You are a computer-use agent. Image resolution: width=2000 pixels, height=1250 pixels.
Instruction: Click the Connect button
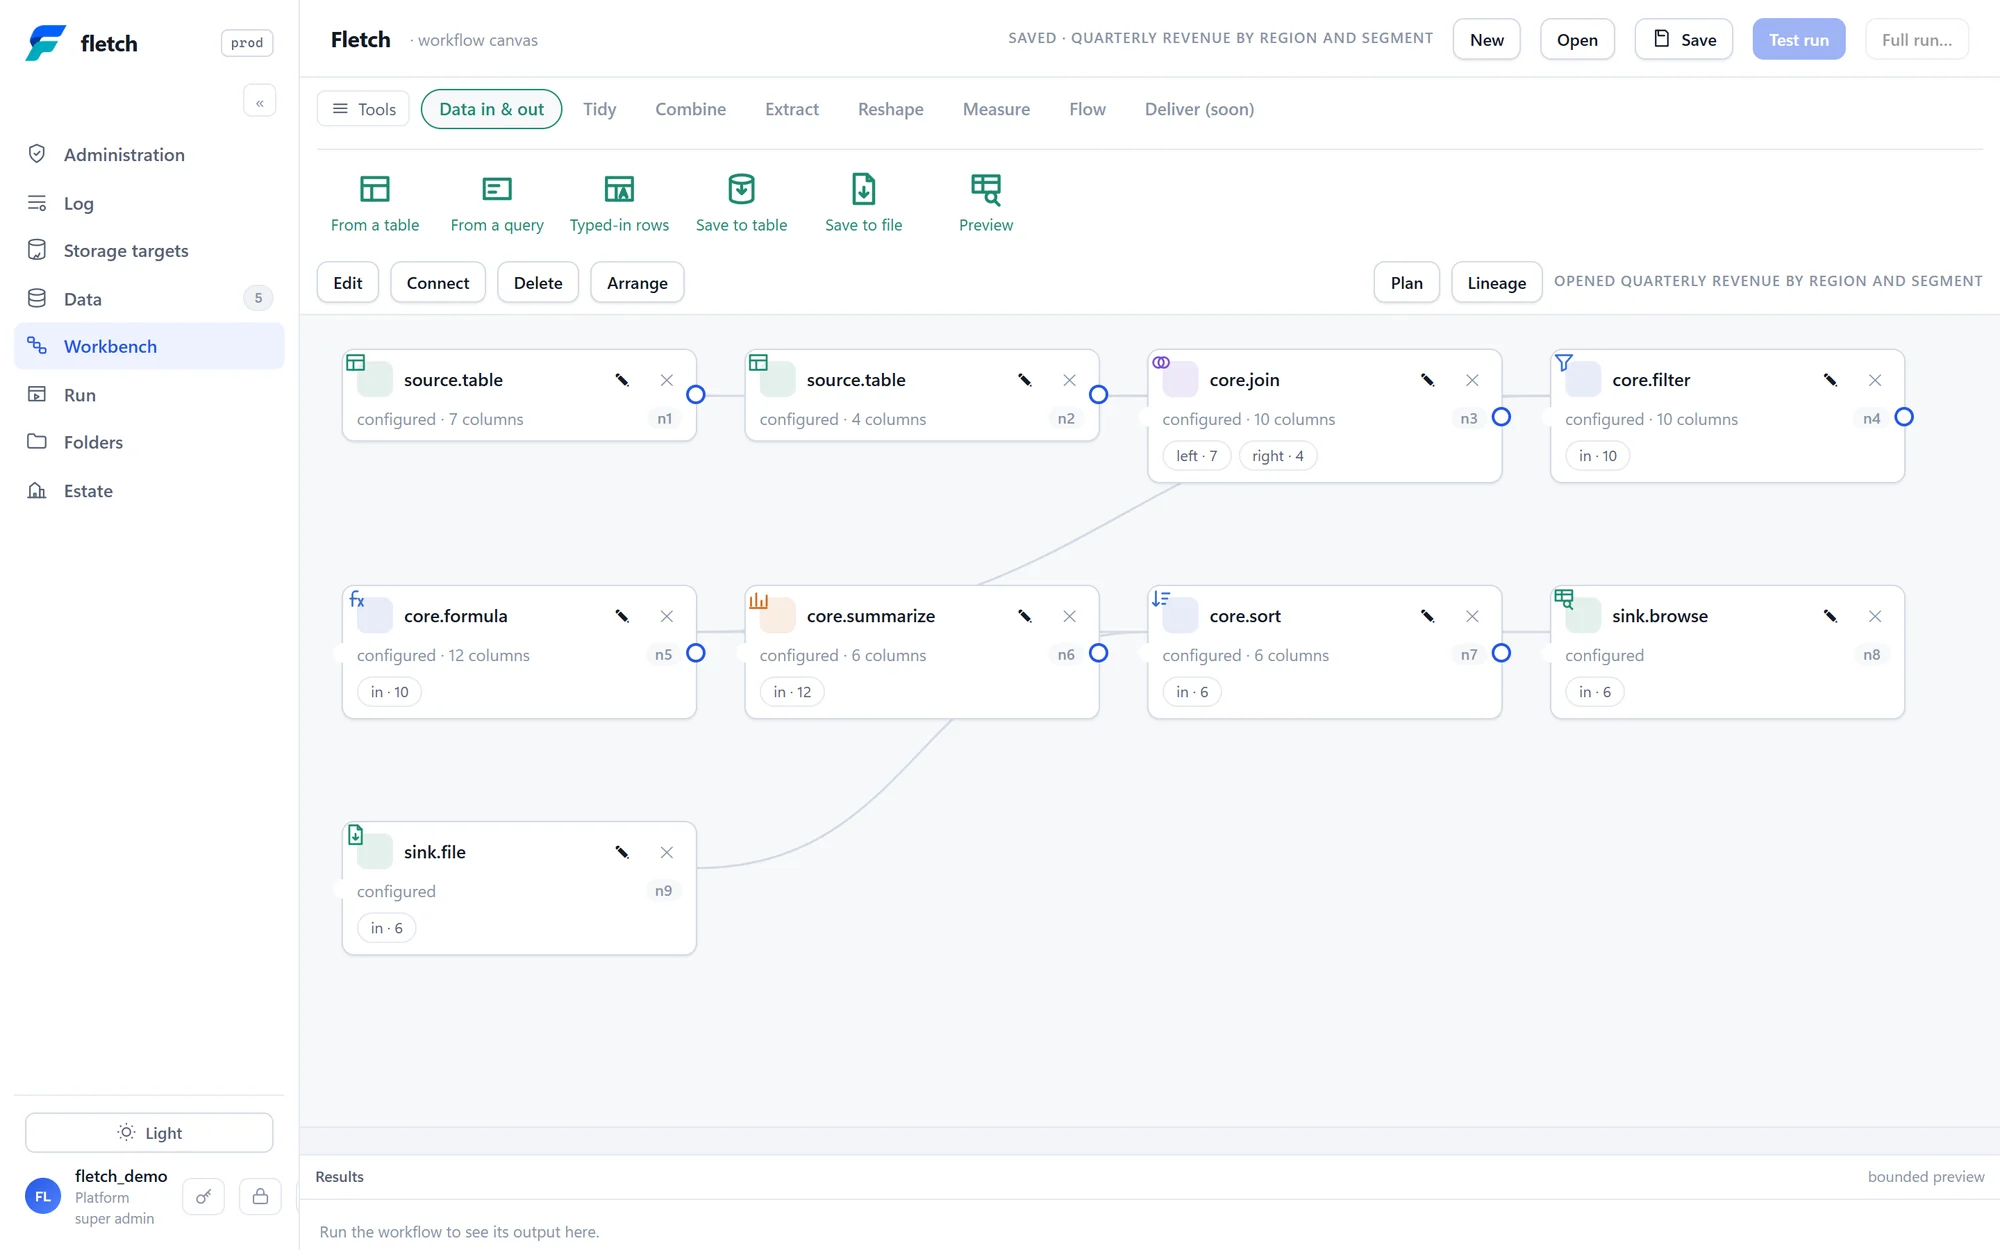[438, 283]
